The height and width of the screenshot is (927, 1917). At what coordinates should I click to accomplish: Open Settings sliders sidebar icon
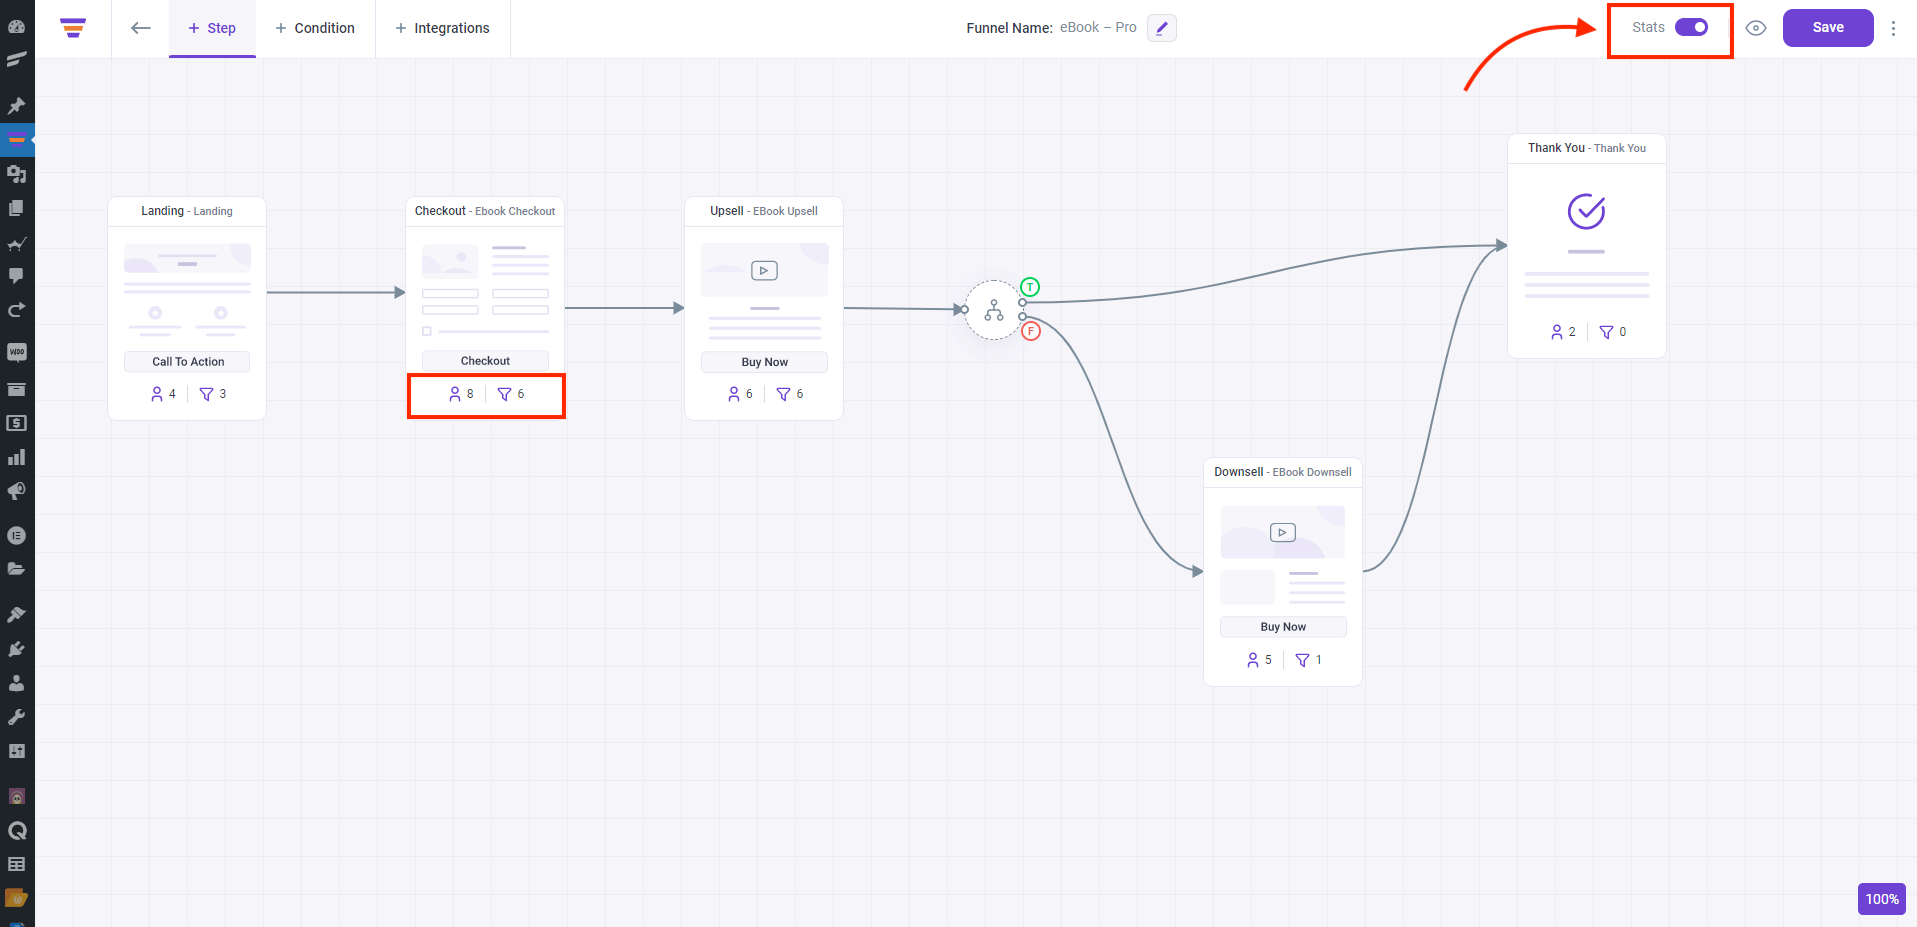coord(16,751)
